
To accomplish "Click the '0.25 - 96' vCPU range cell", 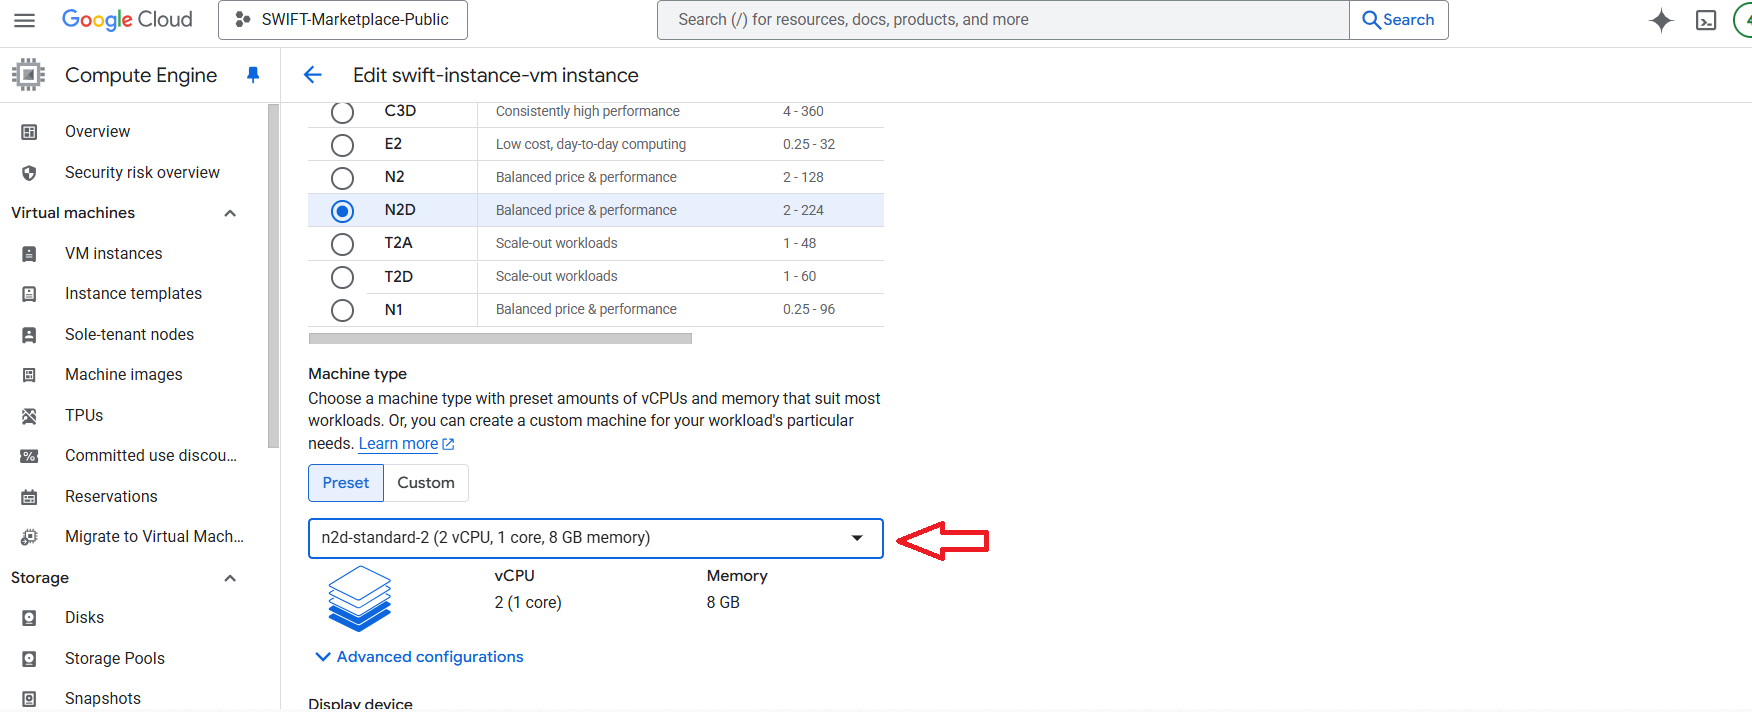I will click(809, 309).
